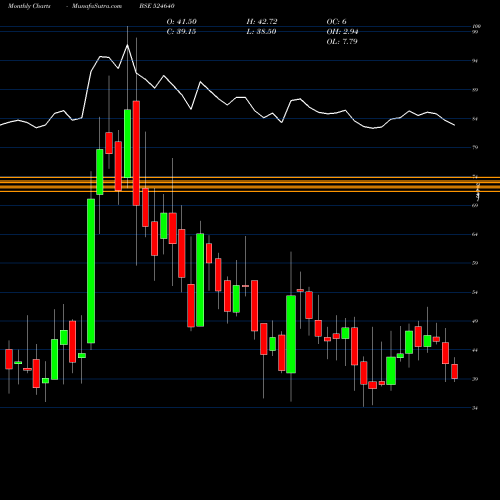
Task: Click the 64 price axis label
Action: pyautogui.click(x=475, y=235)
